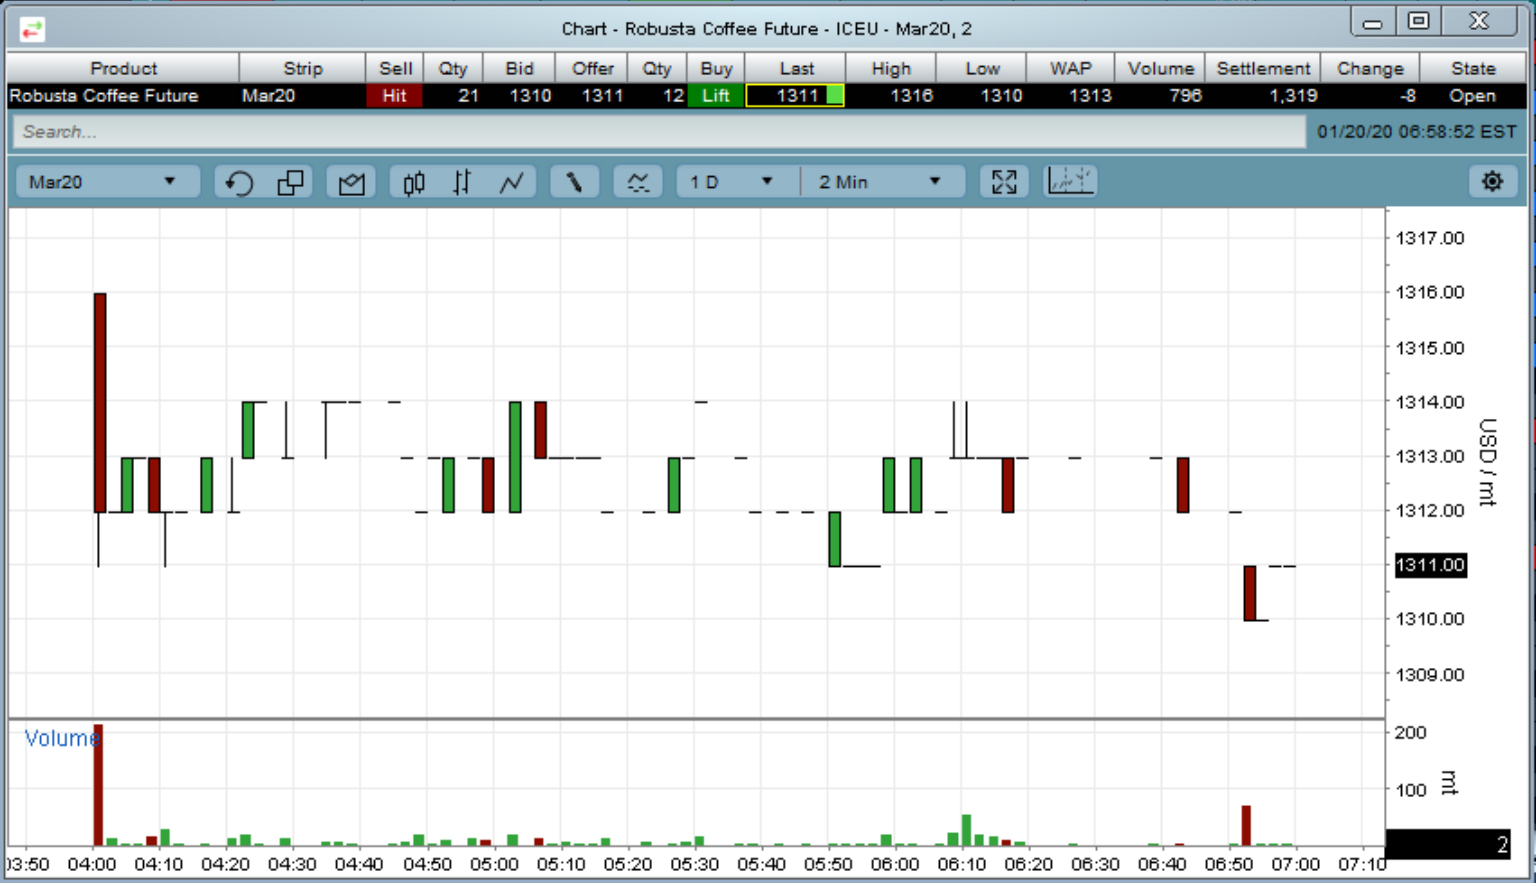Screen dimensions: 1536x886
Task: Click the Low column header
Action: pos(982,68)
